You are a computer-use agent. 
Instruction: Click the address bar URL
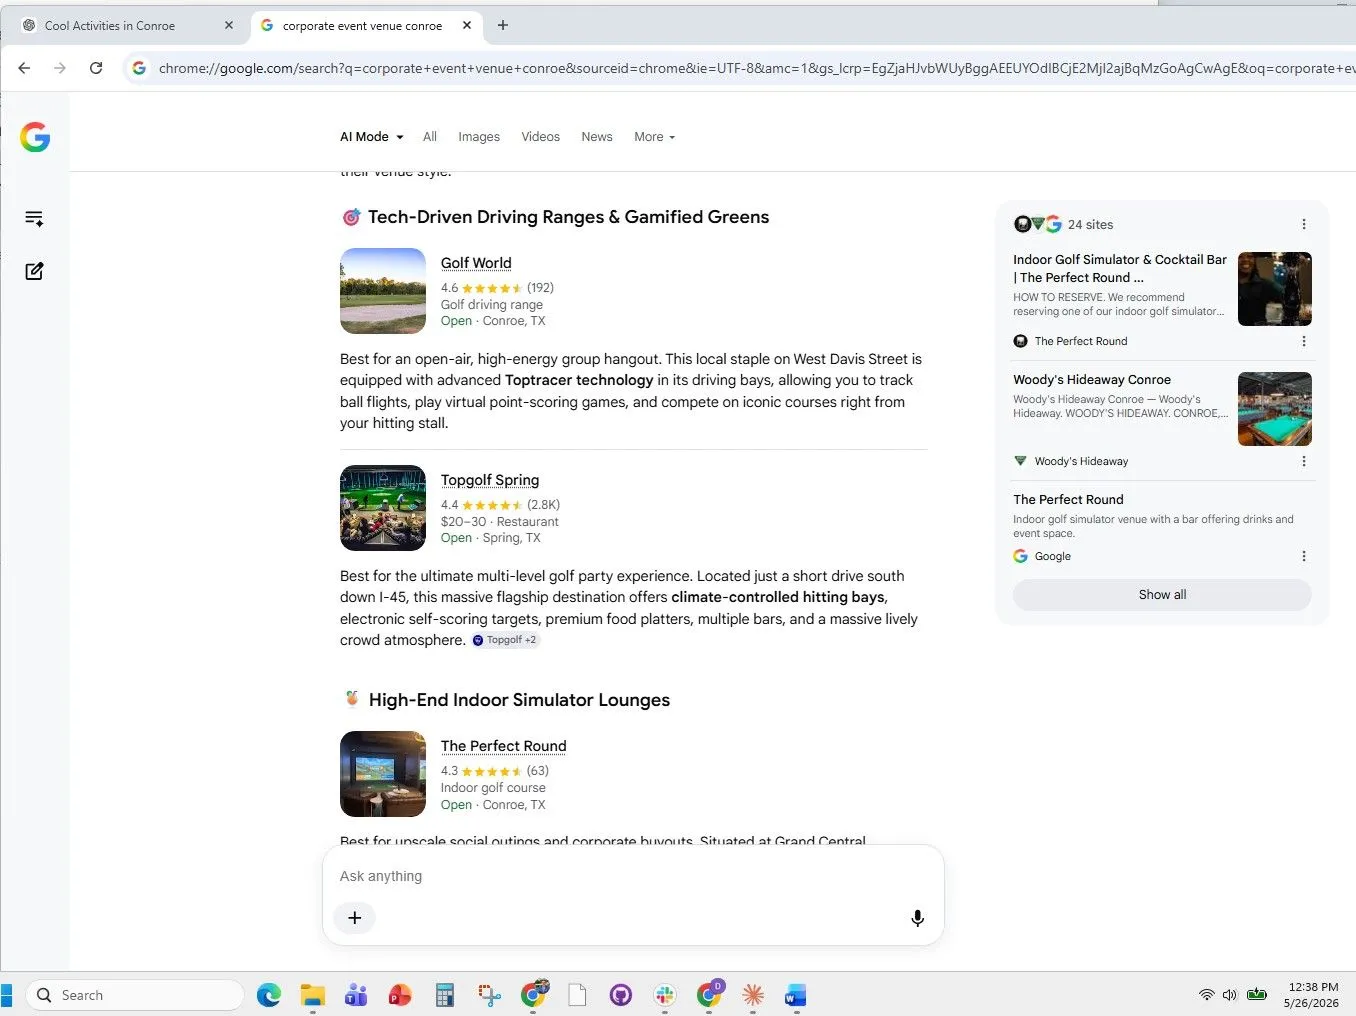[755, 68]
